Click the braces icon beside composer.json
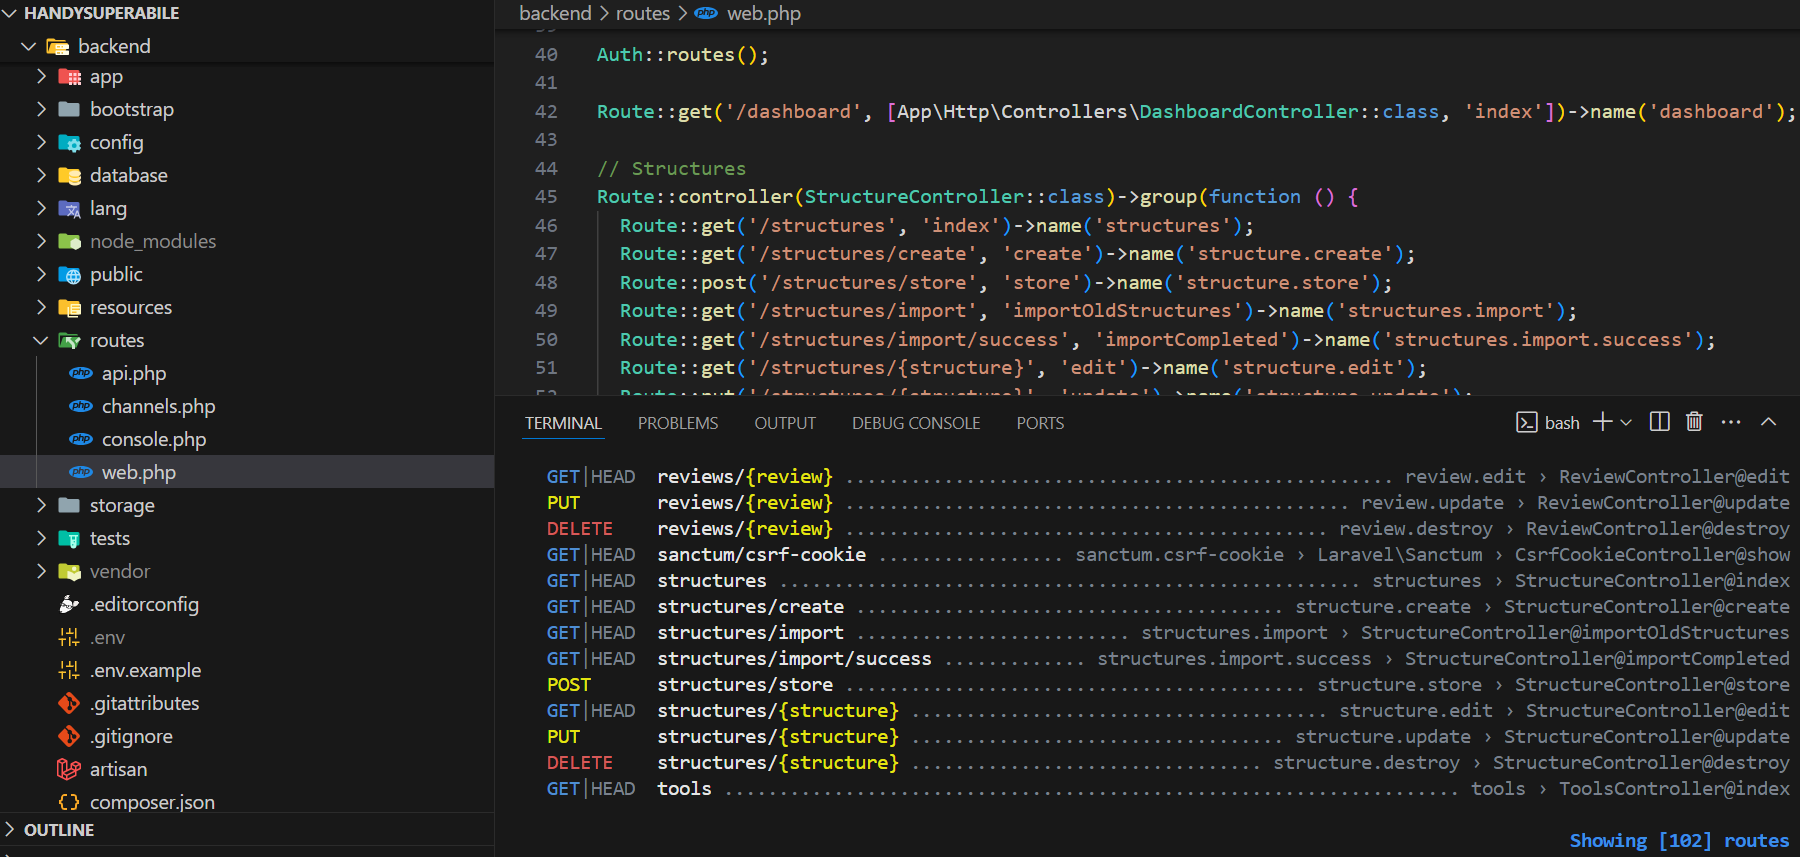Image resolution: width=1800 pixels, height=857 pixels. (69, 802)
